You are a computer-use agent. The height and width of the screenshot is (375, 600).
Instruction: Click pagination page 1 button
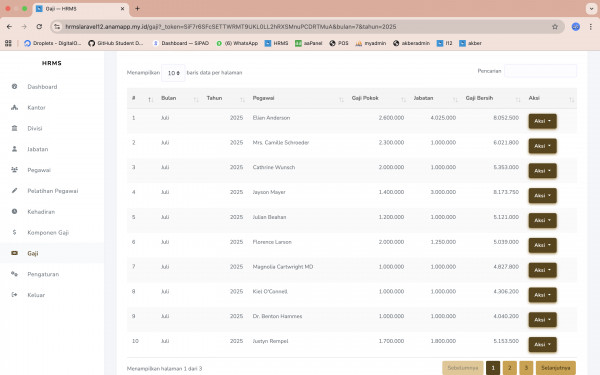493,368
